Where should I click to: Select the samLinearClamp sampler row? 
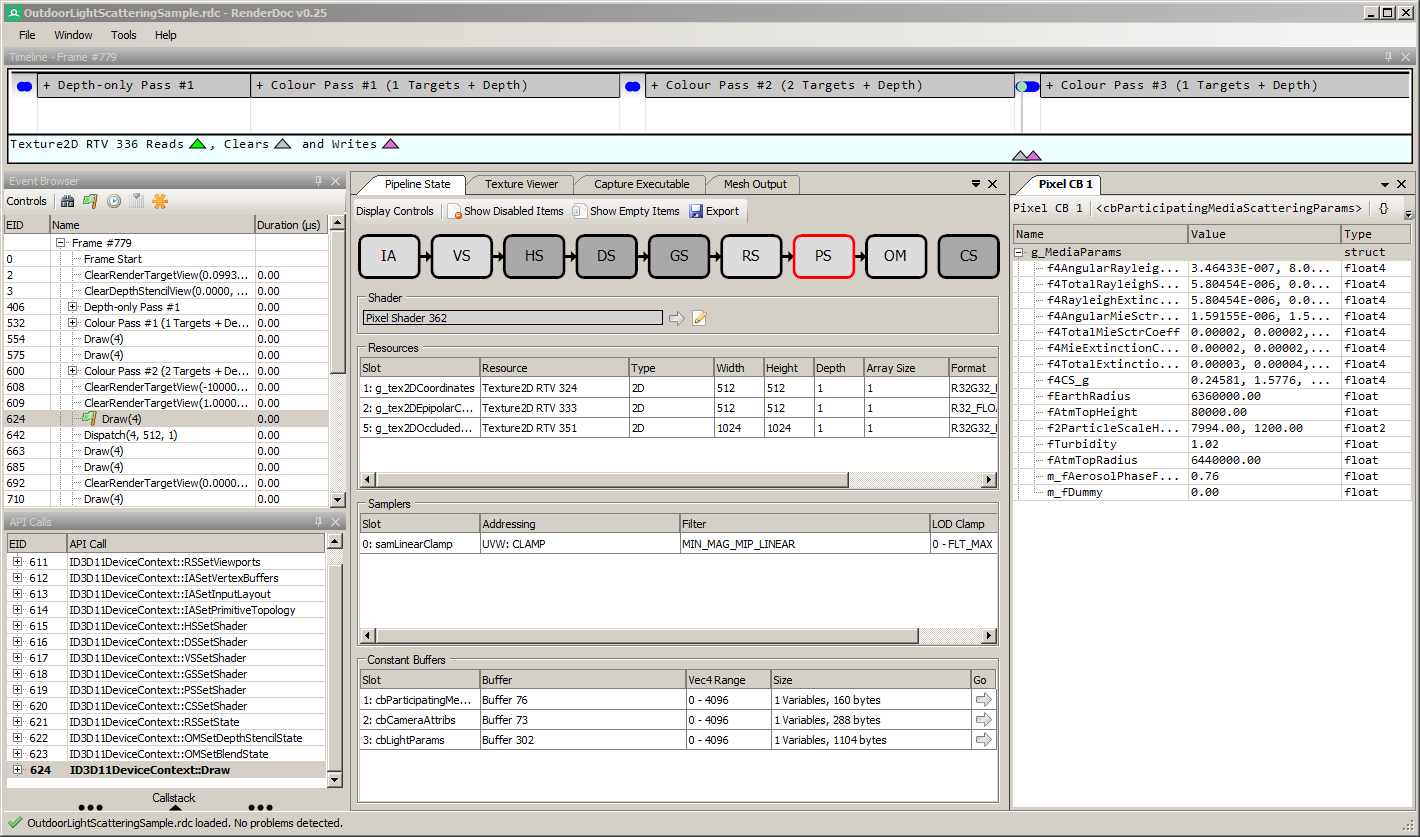tap(679, 544)
